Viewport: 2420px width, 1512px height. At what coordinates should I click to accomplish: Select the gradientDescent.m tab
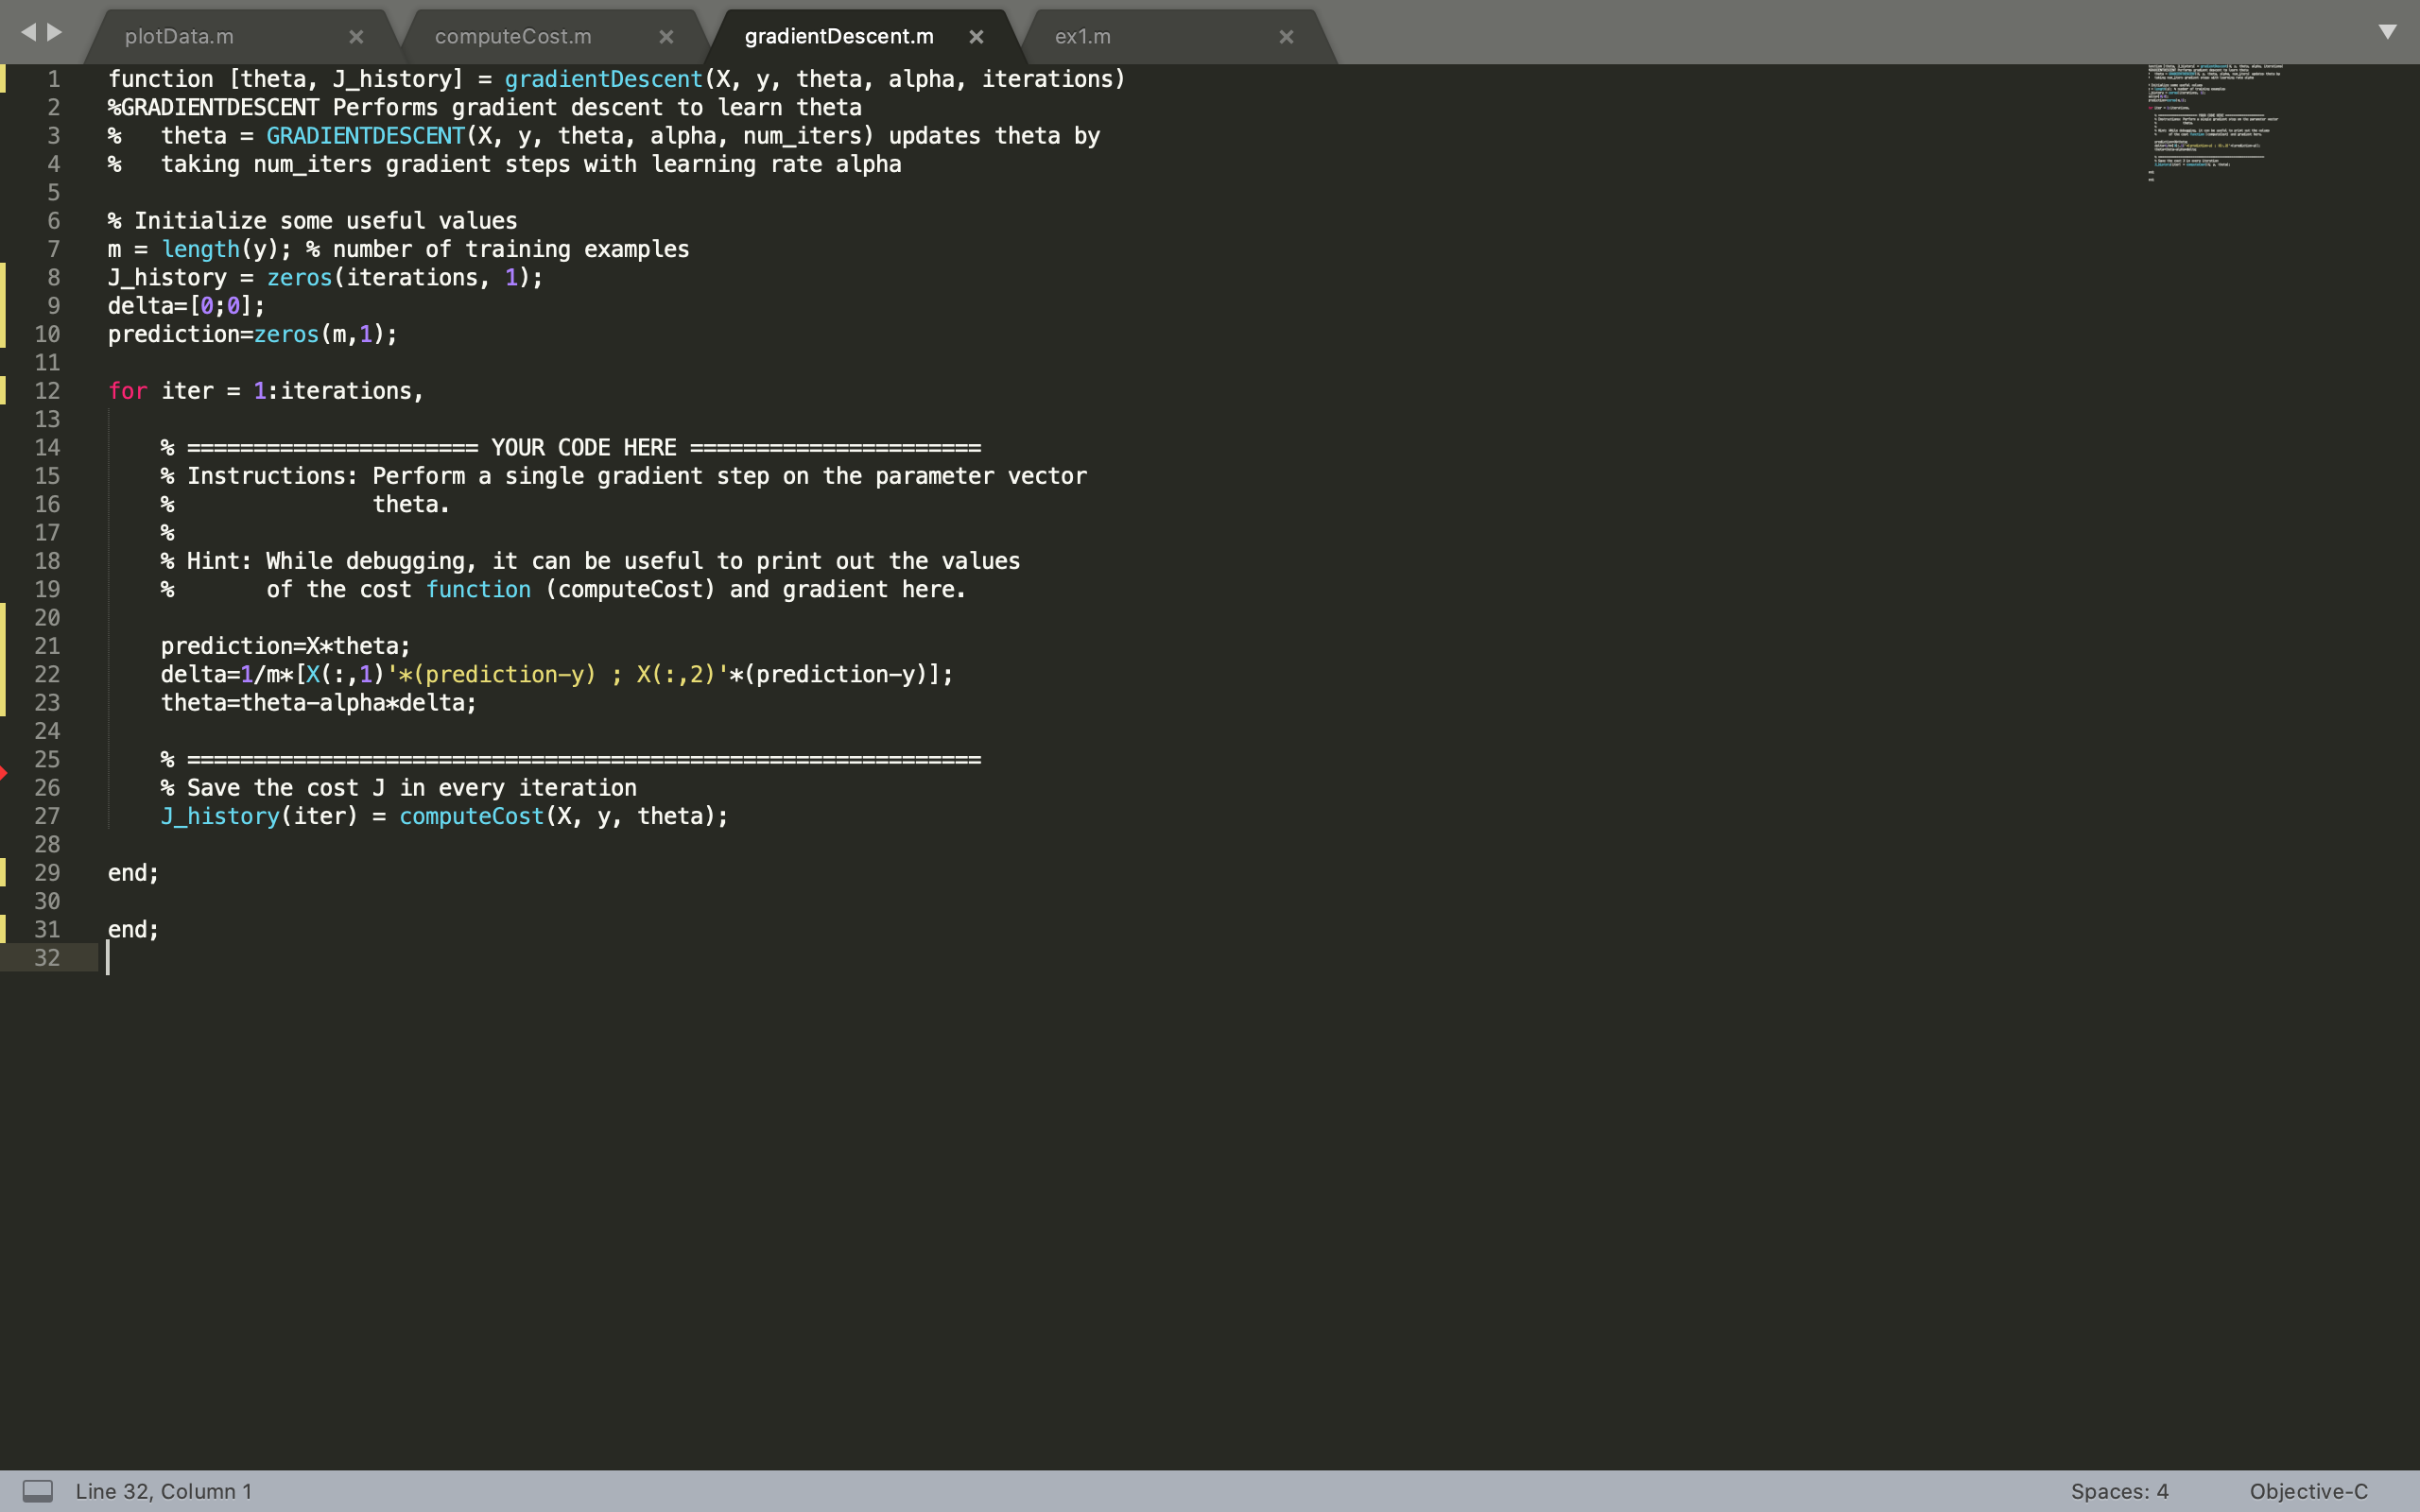(x=839, y=36)
